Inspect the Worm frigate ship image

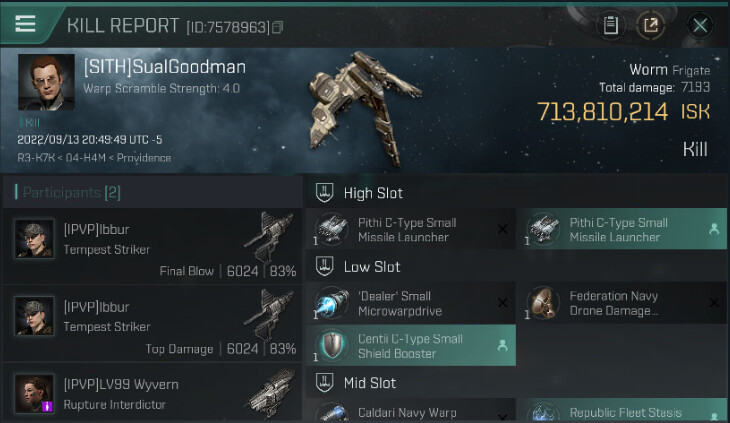click(x=364, y=108)
